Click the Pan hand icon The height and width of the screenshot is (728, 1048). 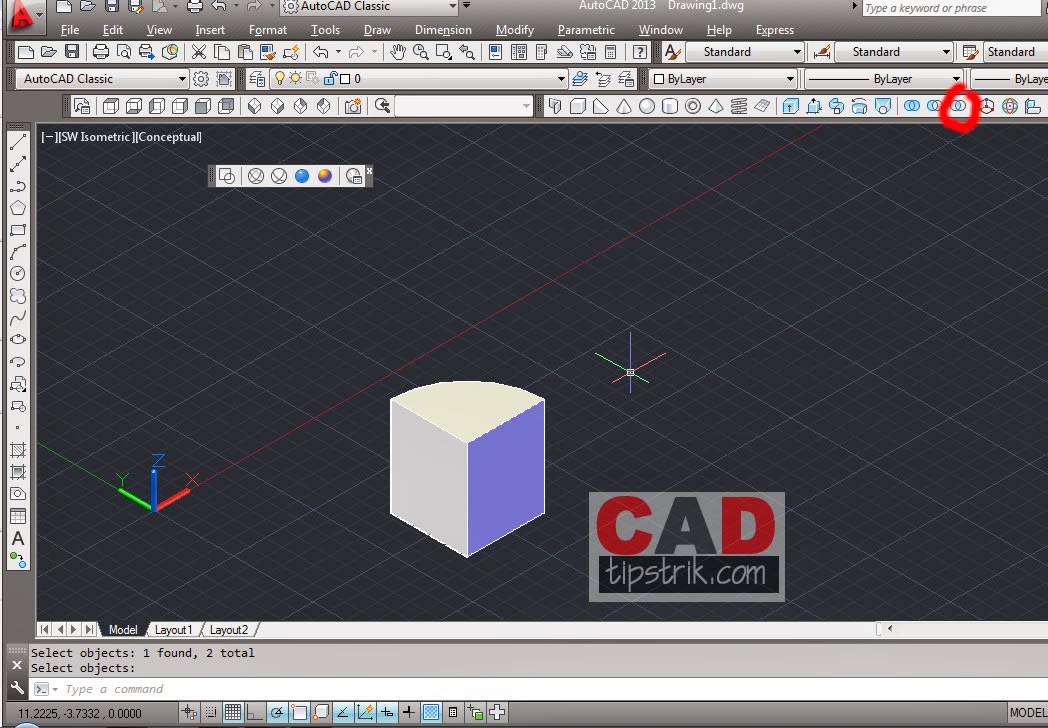[398, 51]
